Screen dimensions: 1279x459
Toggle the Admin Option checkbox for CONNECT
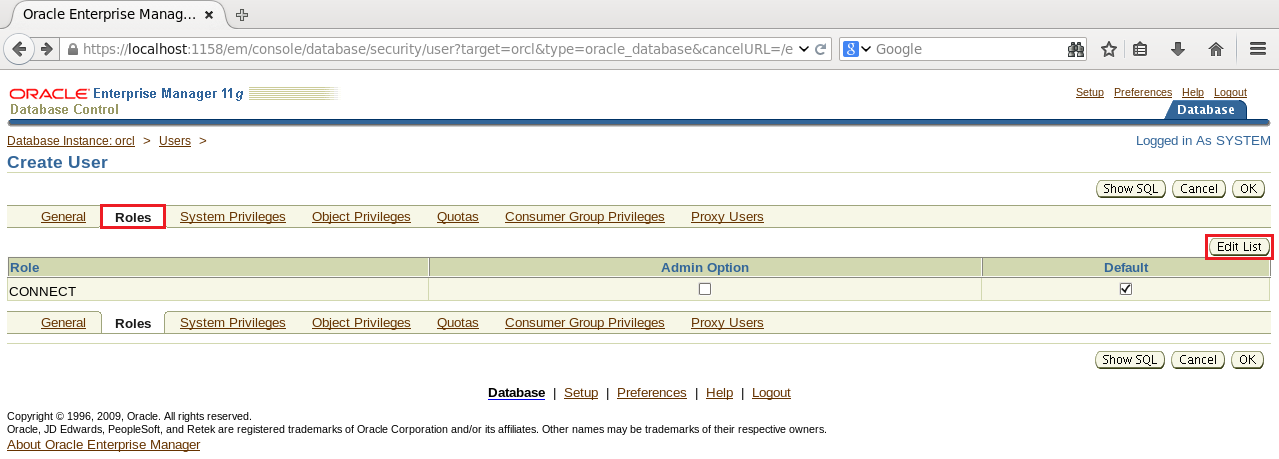(x=705, y=289)
